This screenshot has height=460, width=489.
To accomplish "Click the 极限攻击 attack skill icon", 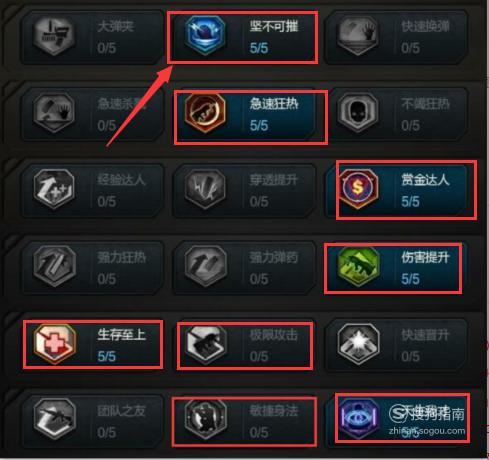I will pyautogui.click(x=205, y=344).
